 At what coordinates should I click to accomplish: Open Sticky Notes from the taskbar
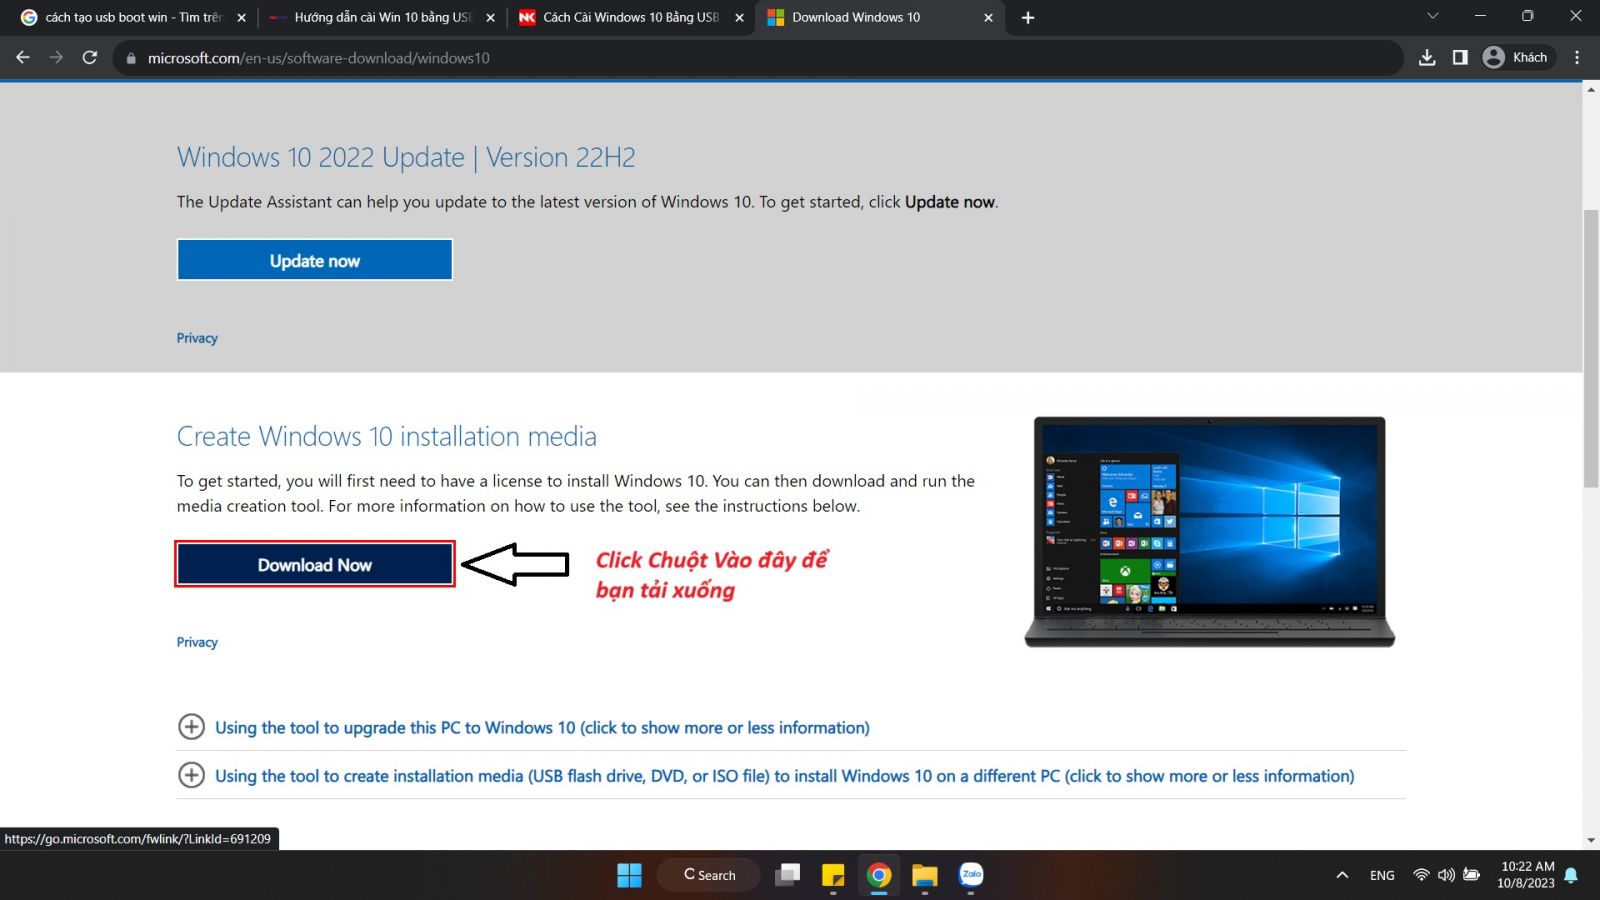point(833,875)
